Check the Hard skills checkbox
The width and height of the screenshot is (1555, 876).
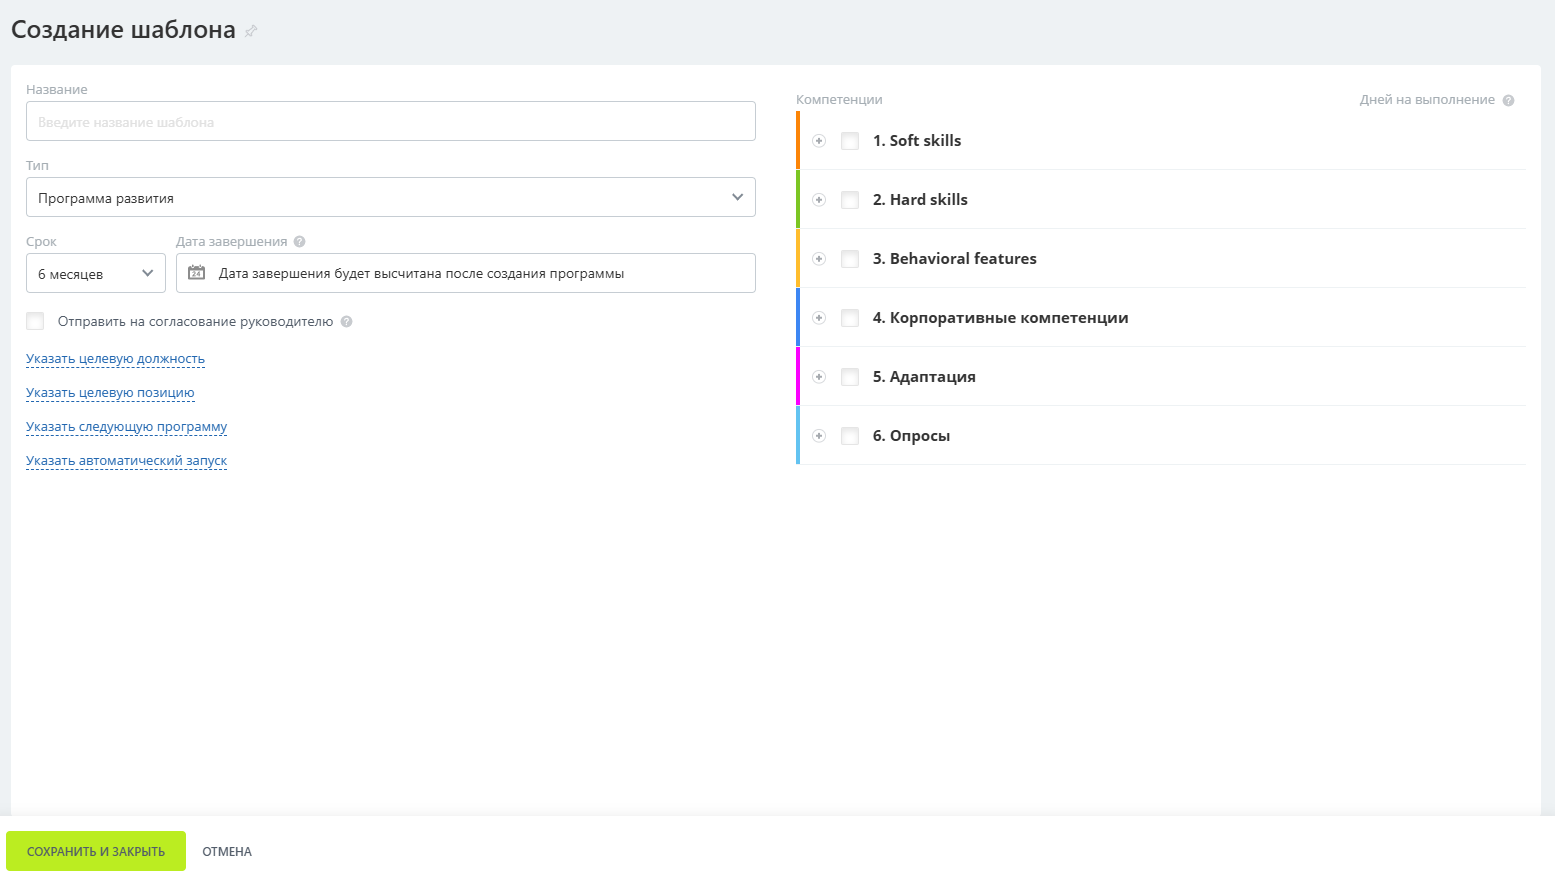coord(850,200)
